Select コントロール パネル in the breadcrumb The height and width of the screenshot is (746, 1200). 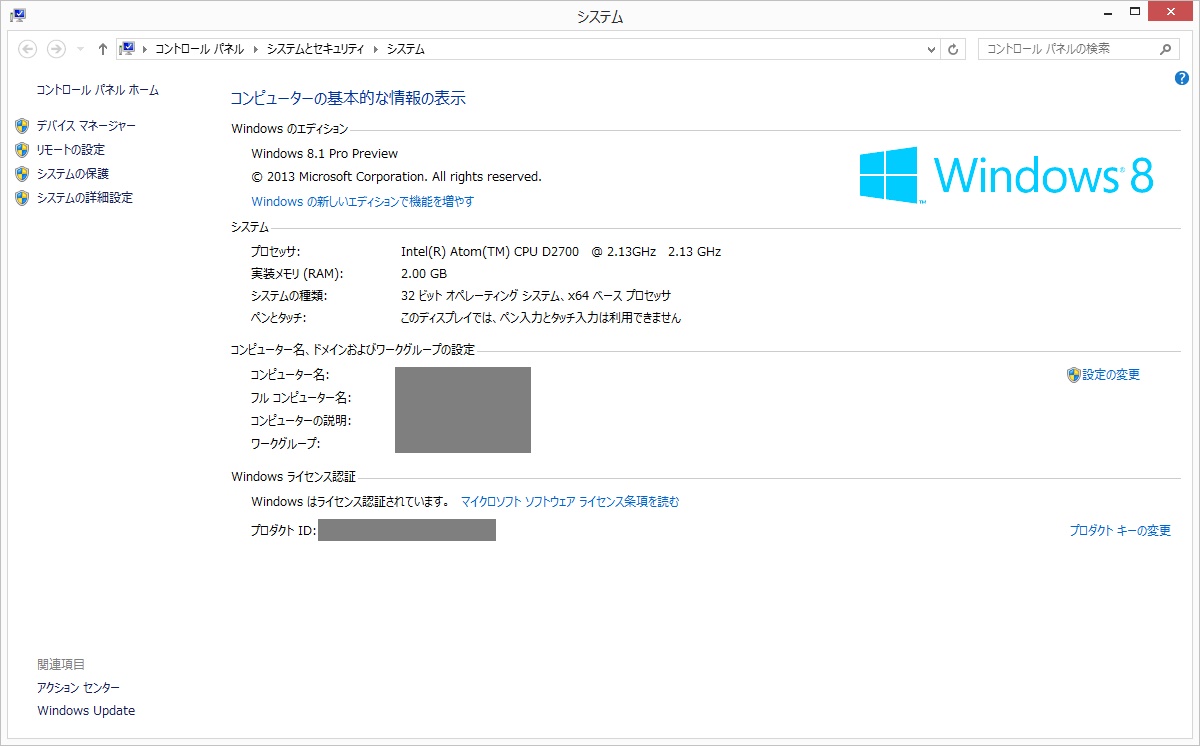pos(200,49)
